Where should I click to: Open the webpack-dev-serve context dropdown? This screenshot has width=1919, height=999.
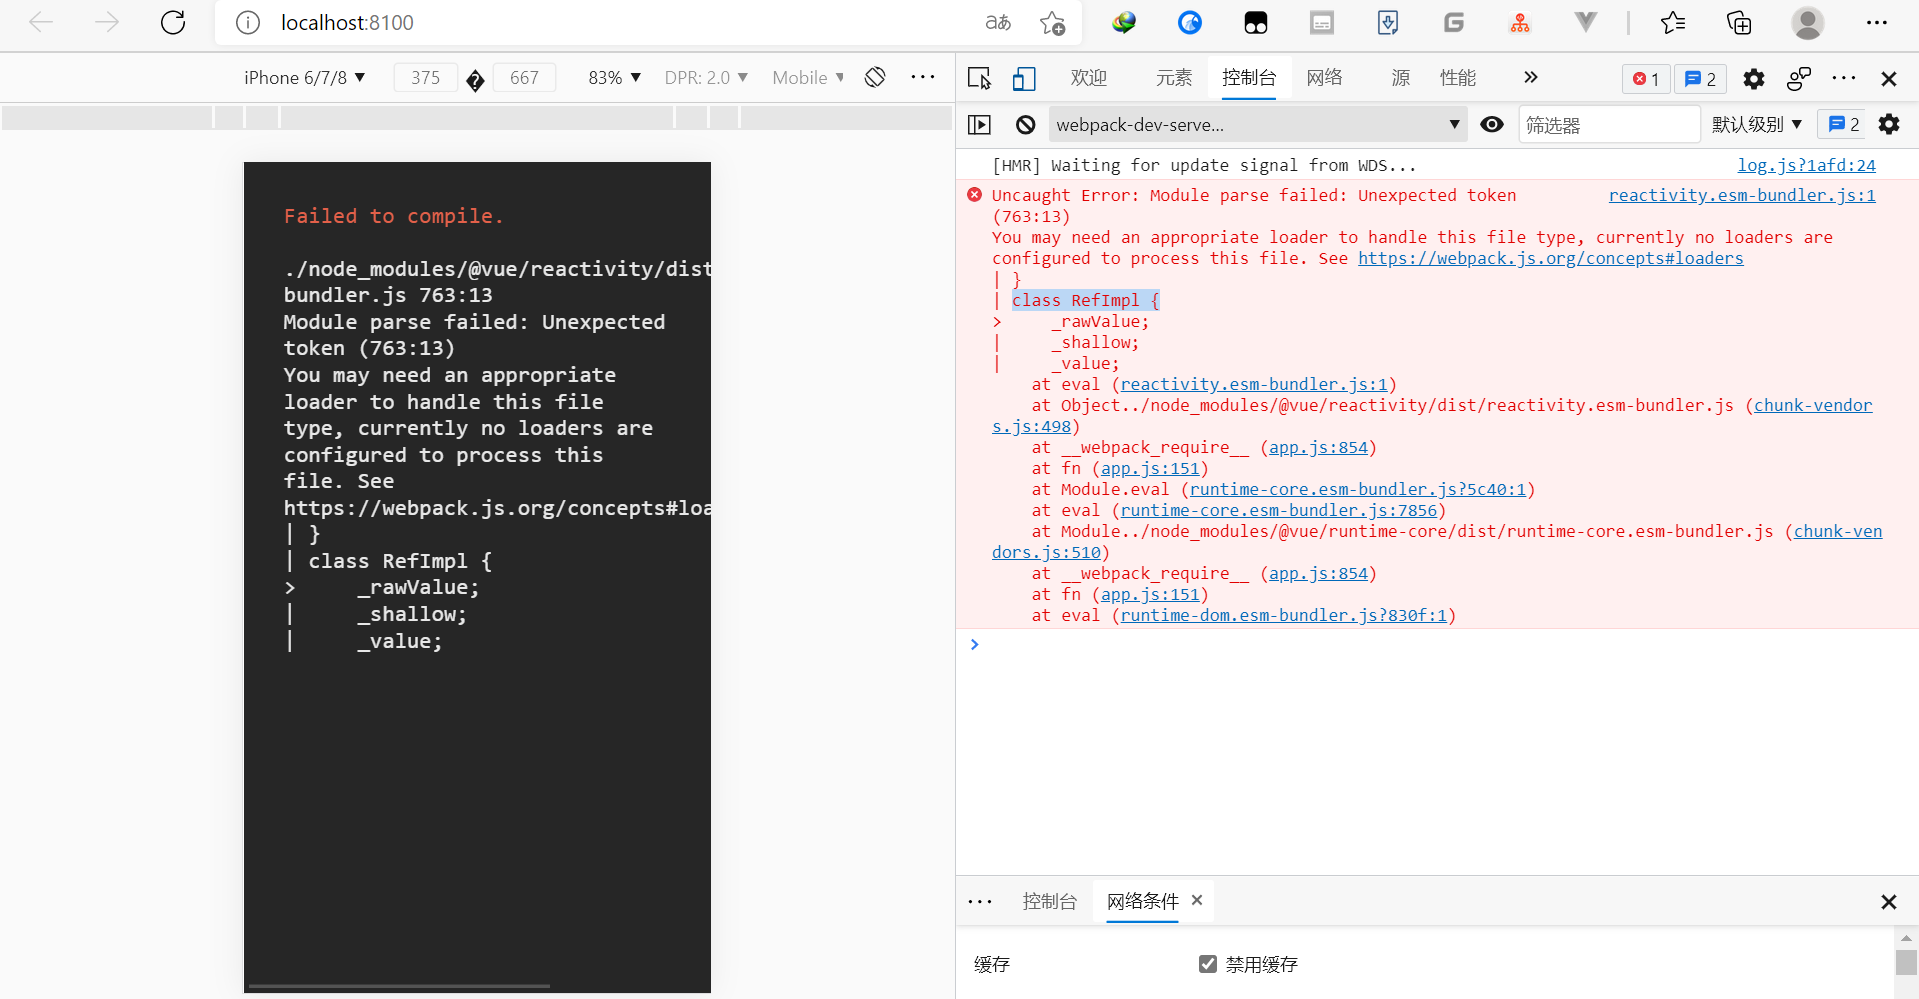click(x=1255, y=124)
